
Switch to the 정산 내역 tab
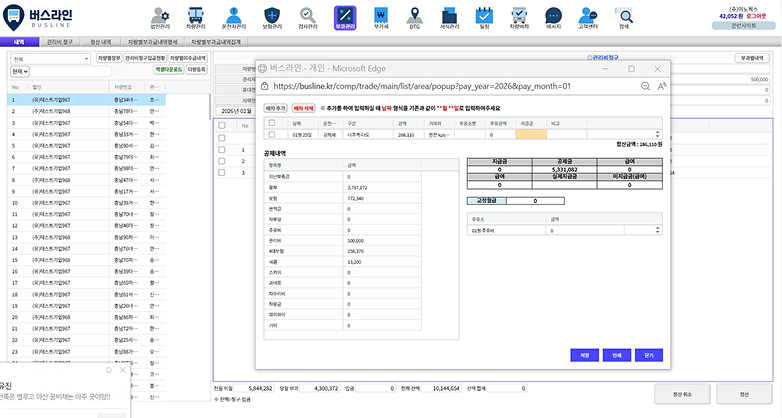point(102,43)
